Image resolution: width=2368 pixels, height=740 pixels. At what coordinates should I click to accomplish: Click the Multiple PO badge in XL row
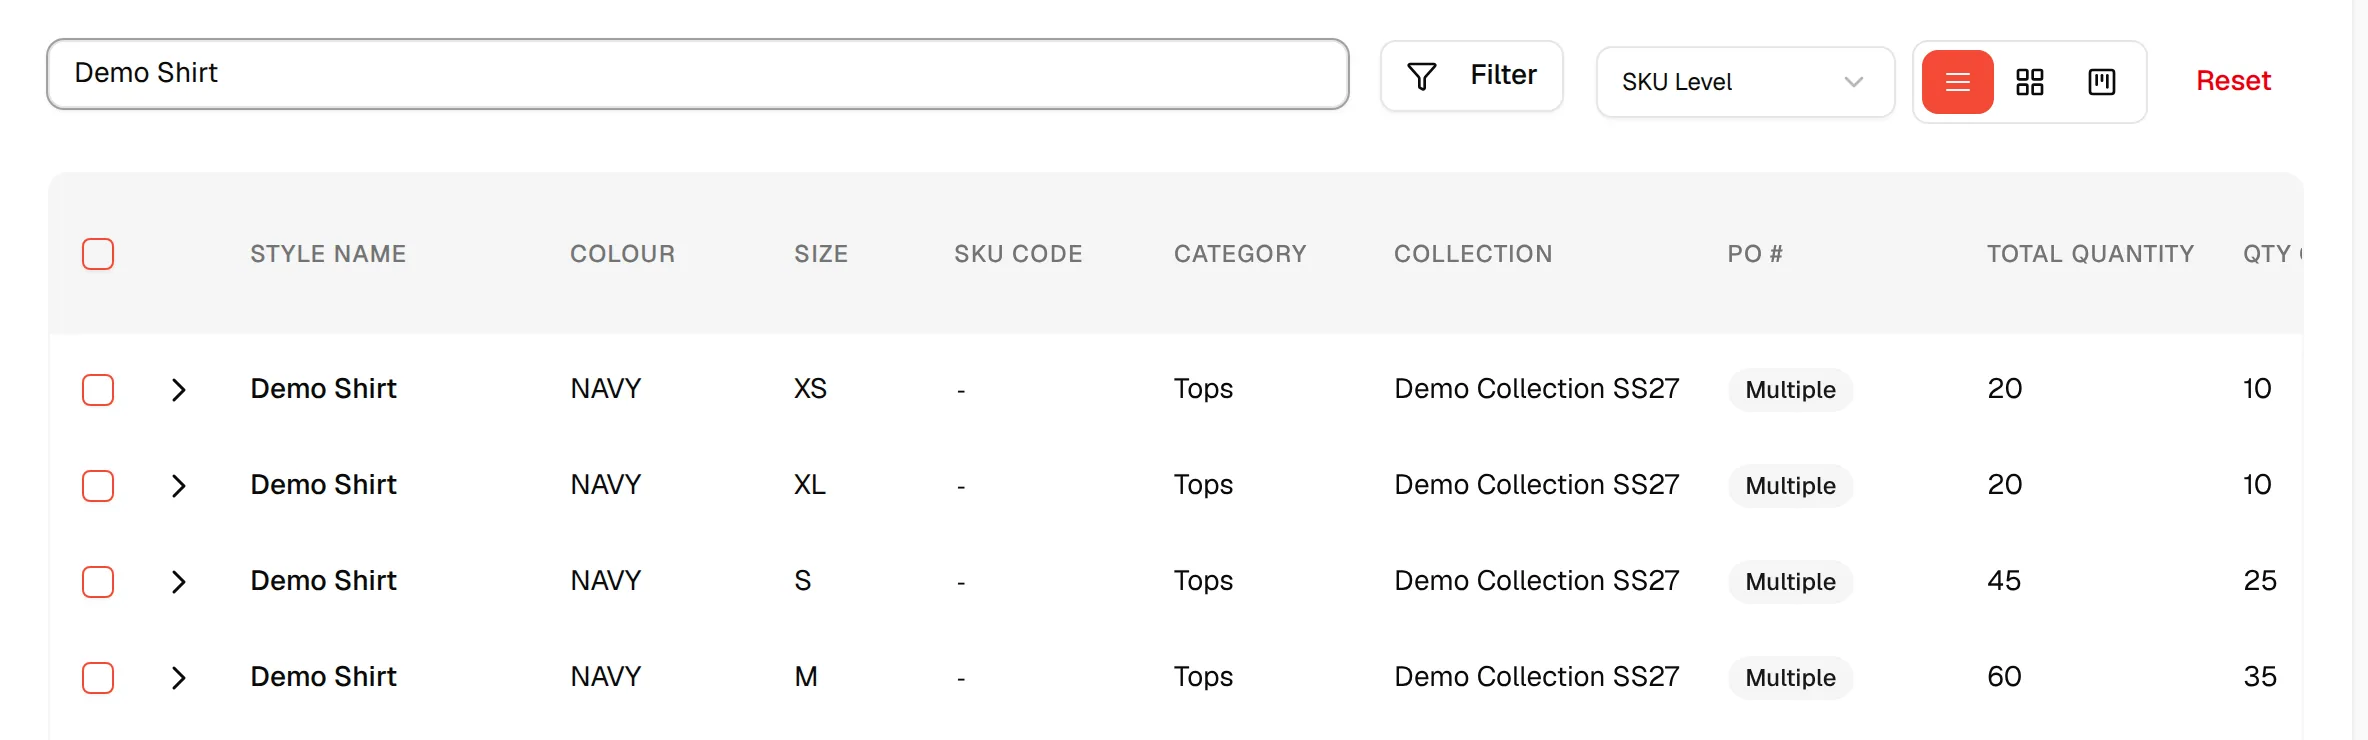[1790, 486]
